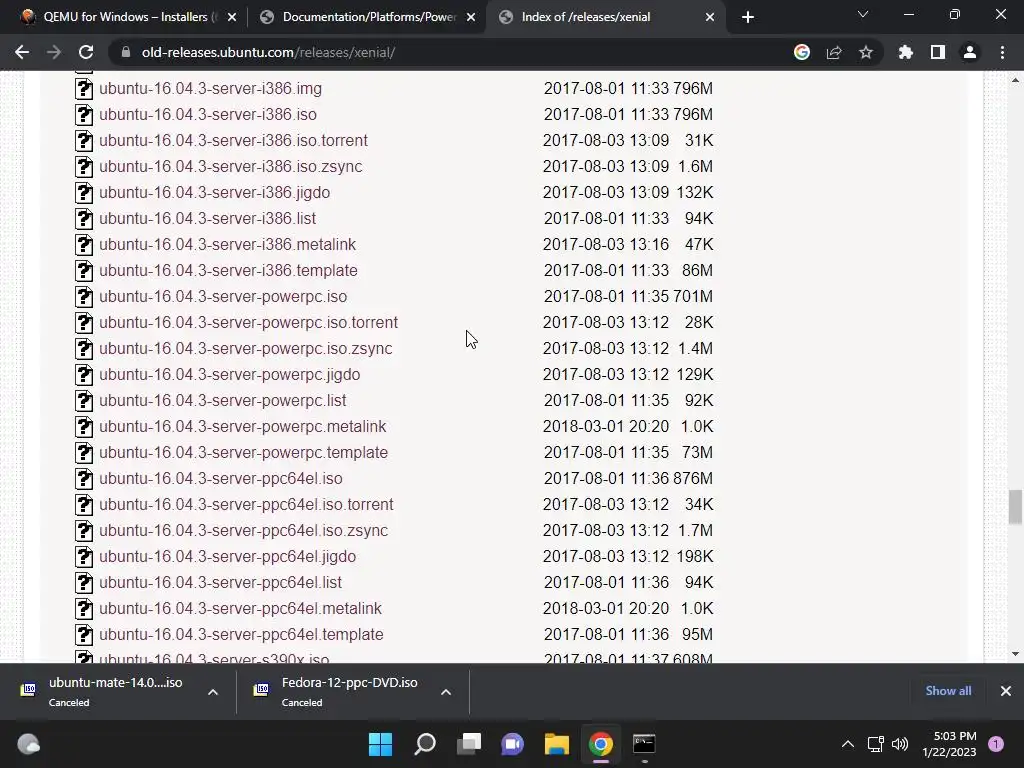This screenshot has height=768, width=1024.
Task: Open the Chrome profile menu
Action: pos(970,52)
